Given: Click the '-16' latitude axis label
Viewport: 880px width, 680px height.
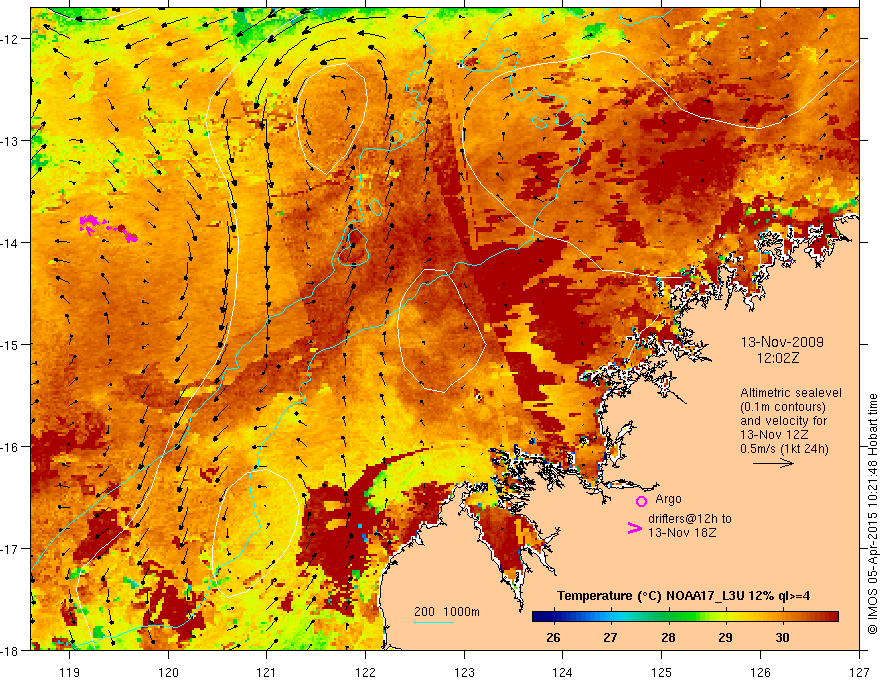Looking at the screenshot, I should coord(10,447).
